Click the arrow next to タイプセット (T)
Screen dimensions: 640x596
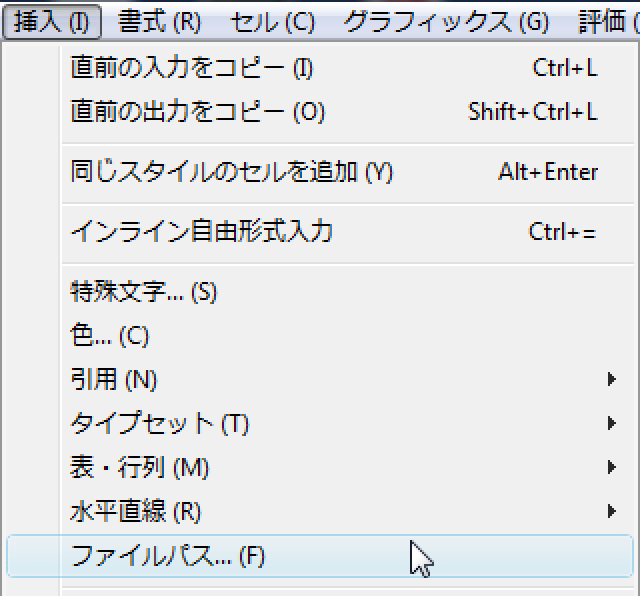(611, 423)
